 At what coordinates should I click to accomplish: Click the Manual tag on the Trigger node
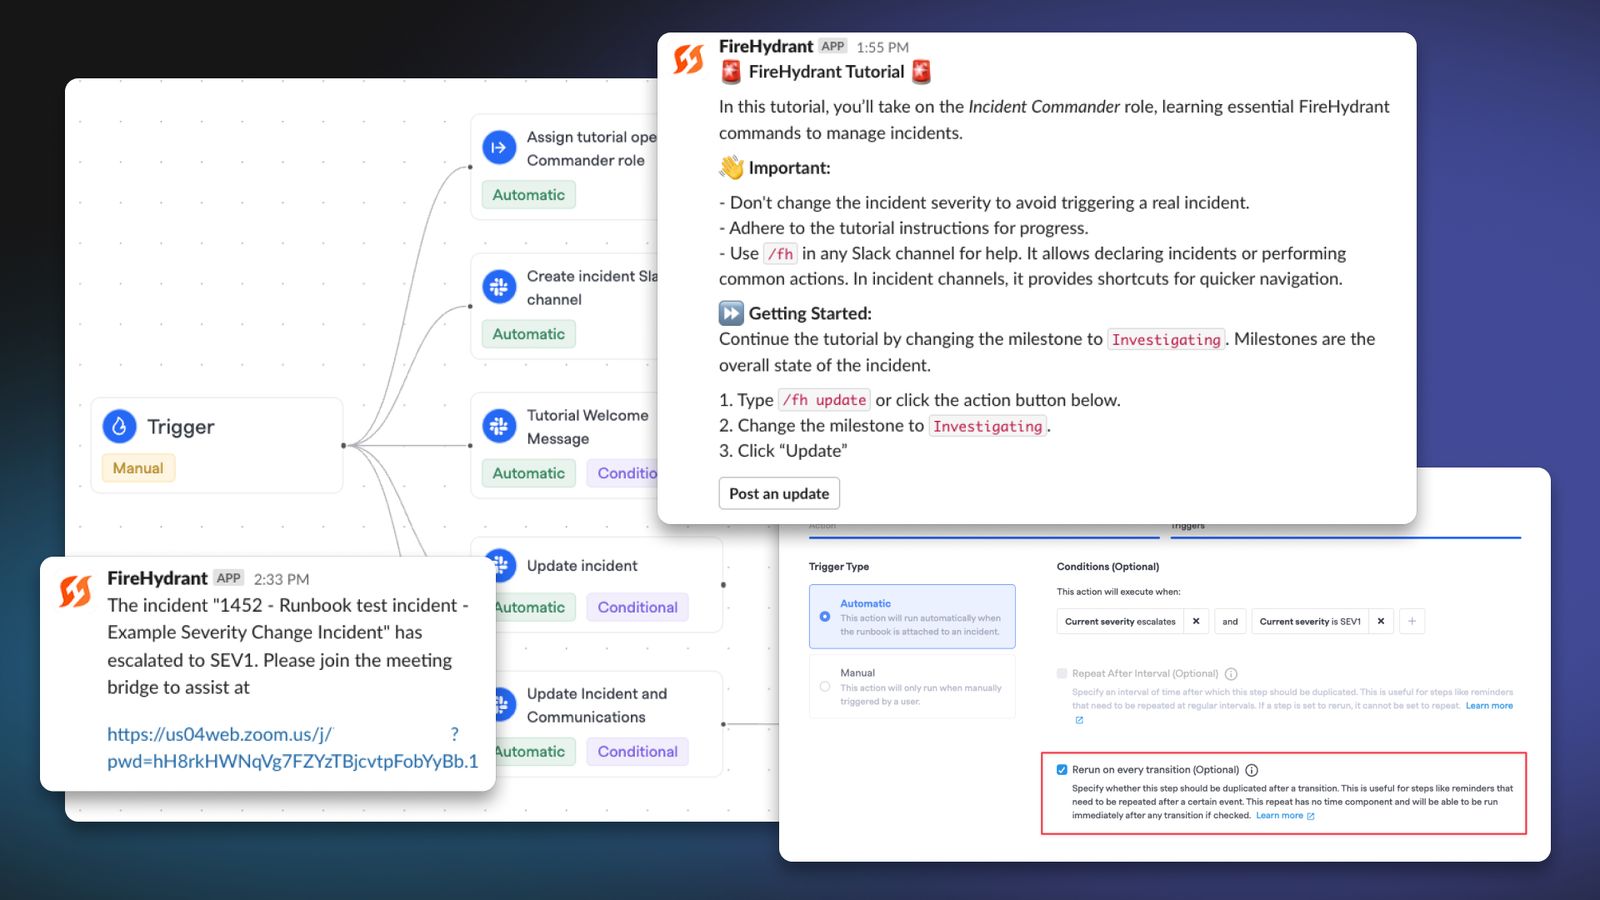point(138,468)
